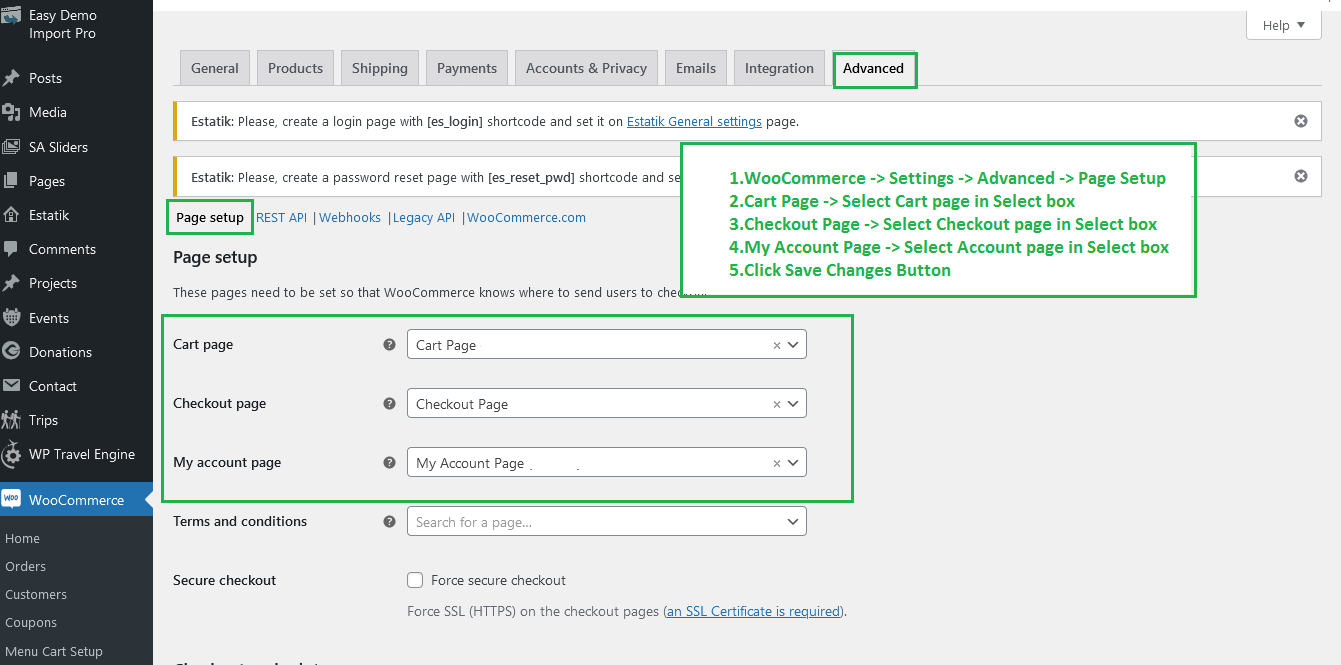Click the Pages icon in sidebar
The height and width of the screenshot is (665, 1341).
click(x=12, y=181)
